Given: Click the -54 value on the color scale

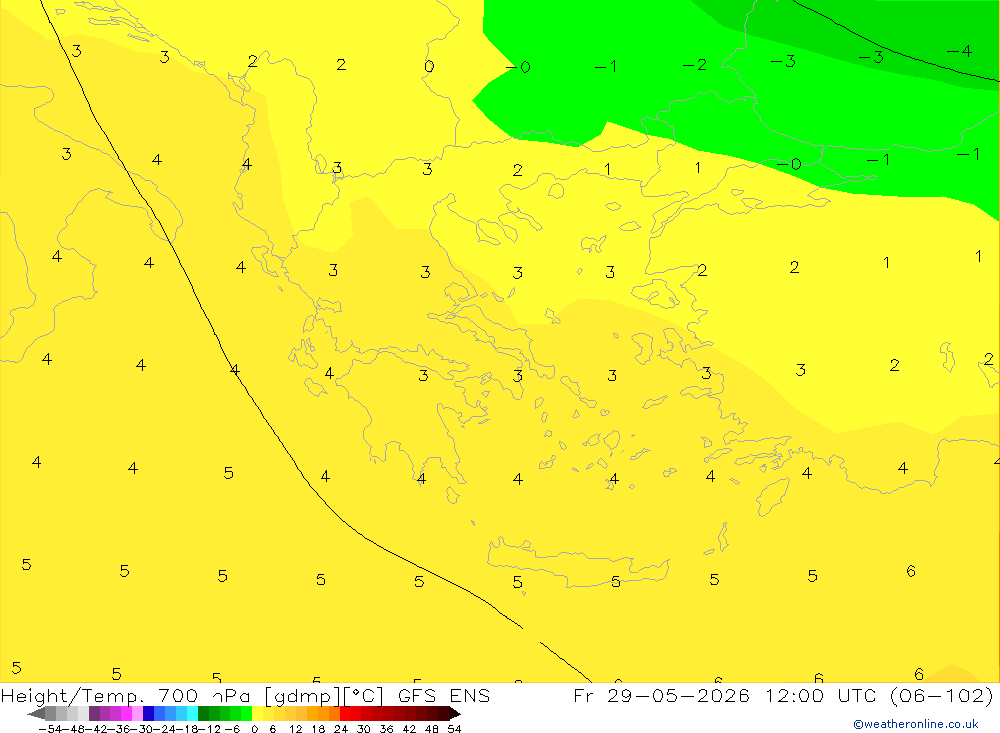Looking at the screenshot, I should [x=50, y=729].
